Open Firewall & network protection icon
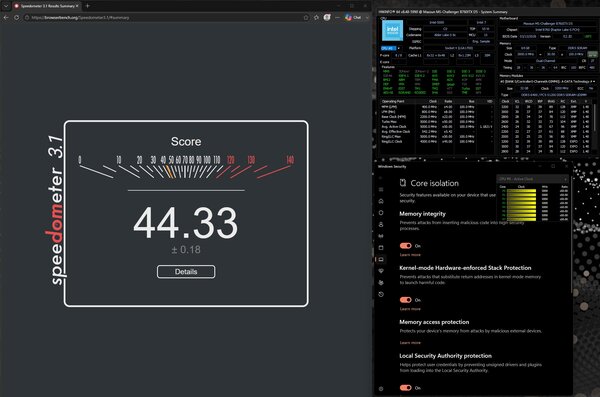 (x=381, y=236)
